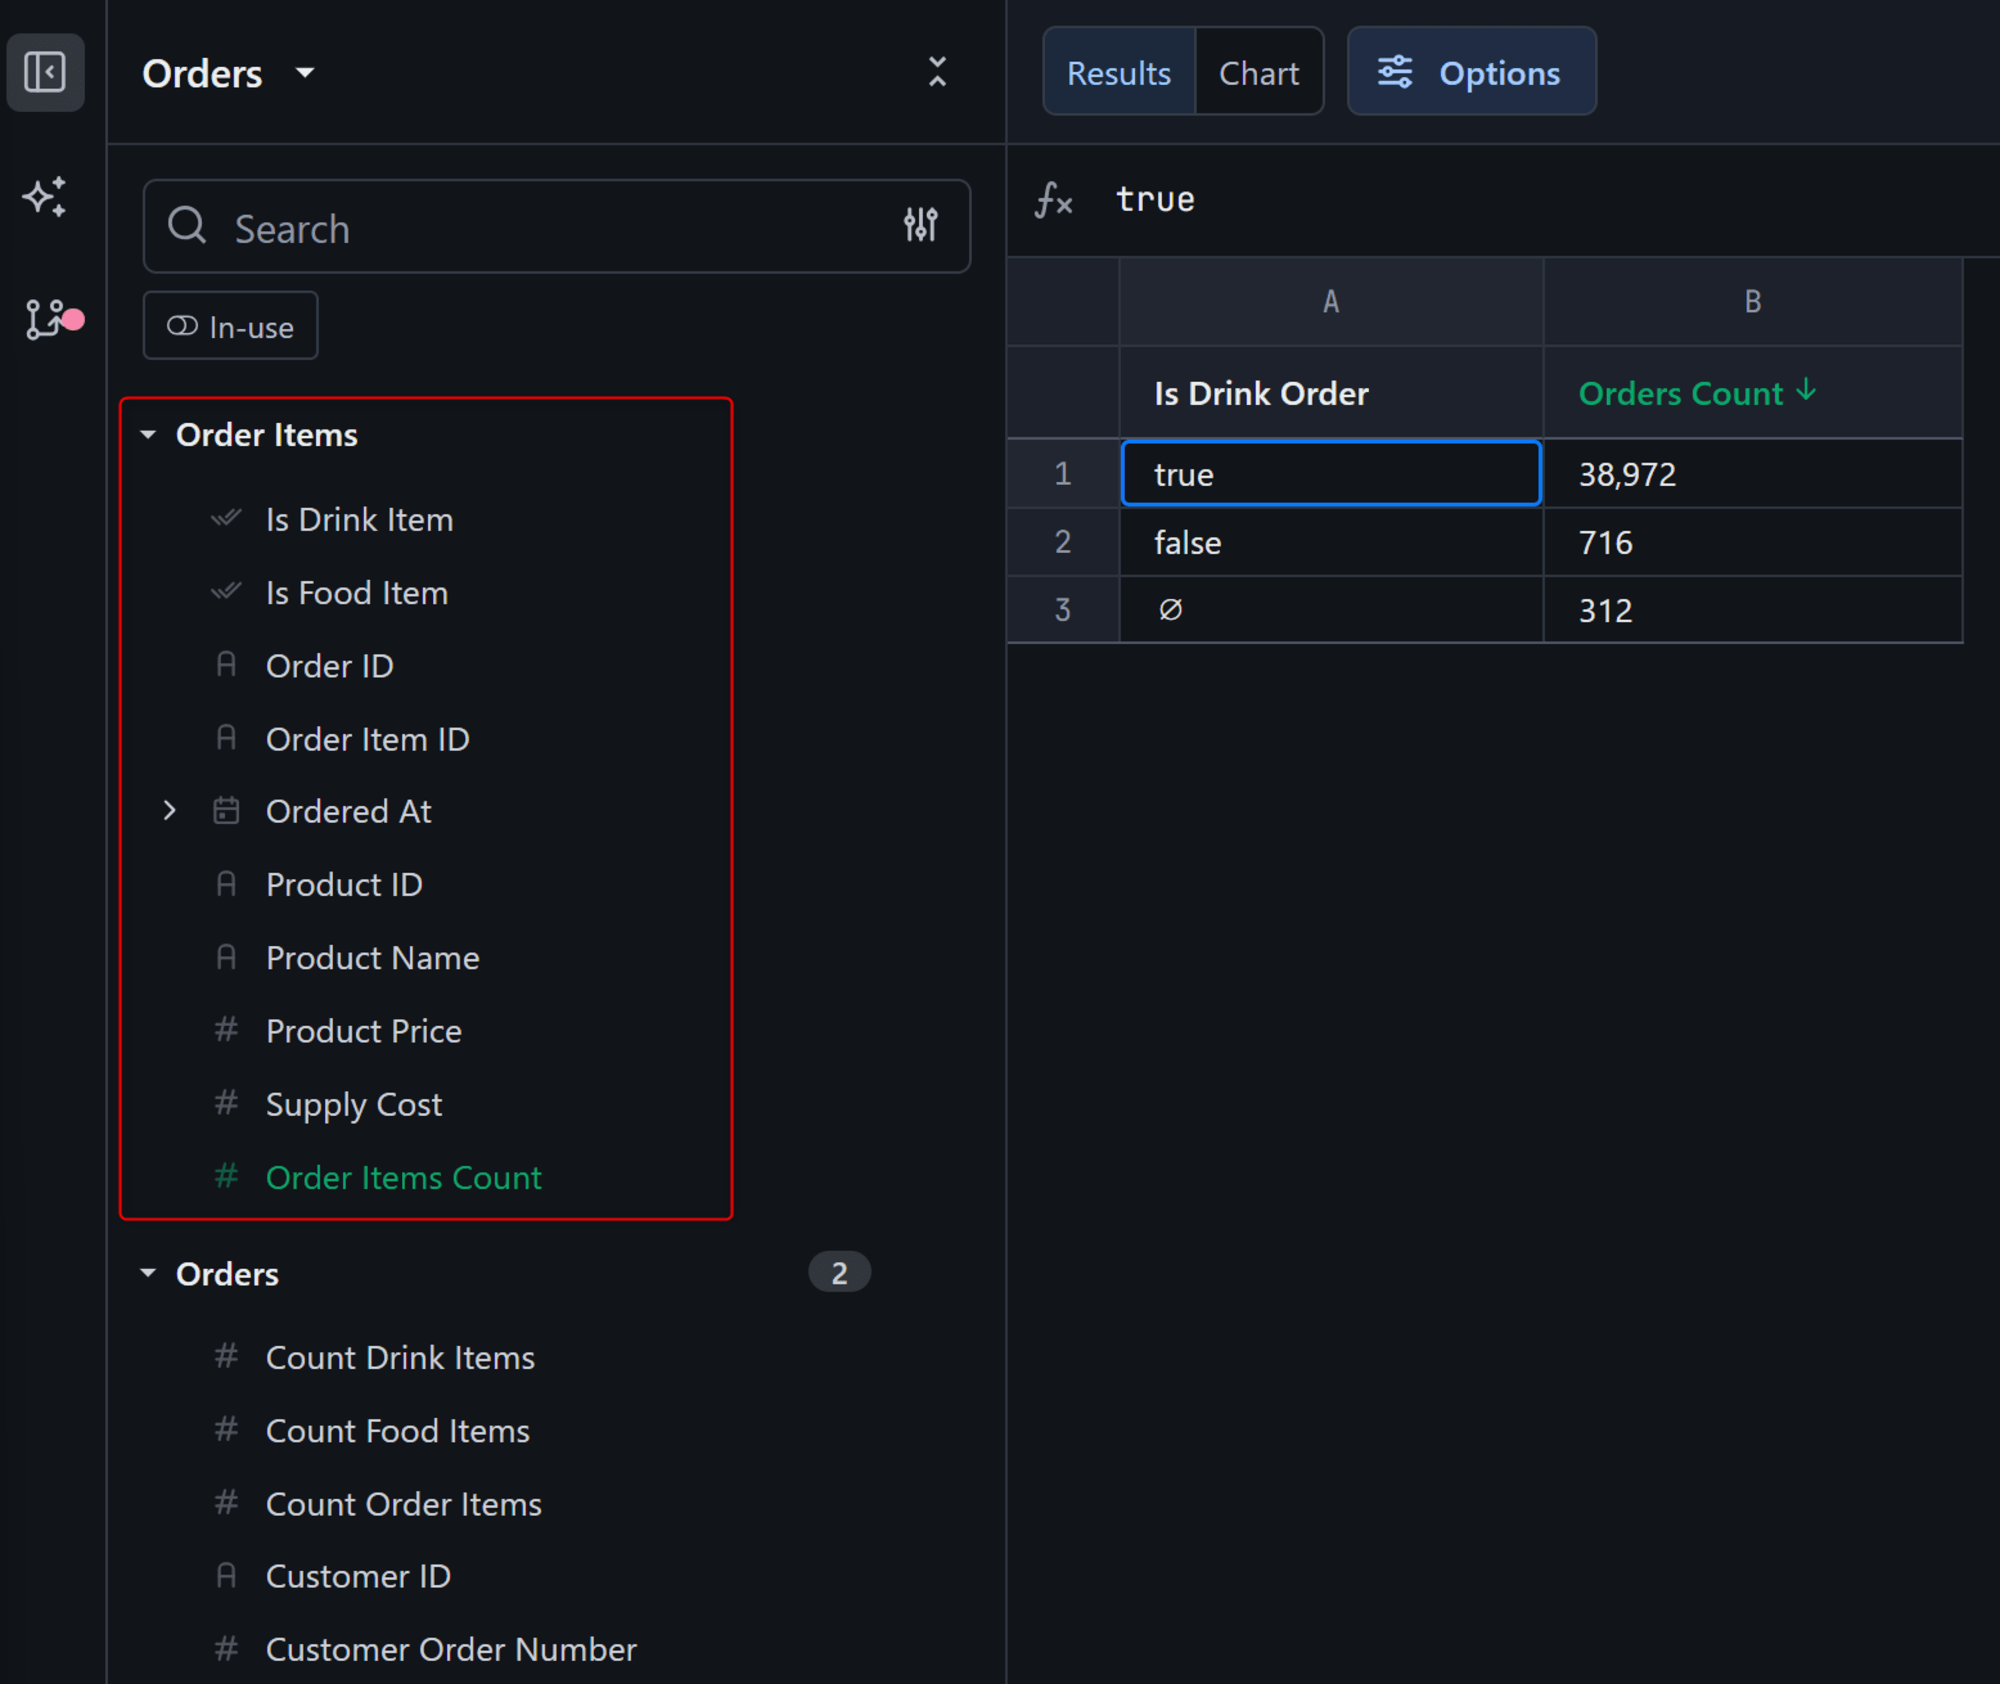Open the AI sparkle assistant icon
The width and height of the screenshot is (2000, 1684).
coord(45,197)
